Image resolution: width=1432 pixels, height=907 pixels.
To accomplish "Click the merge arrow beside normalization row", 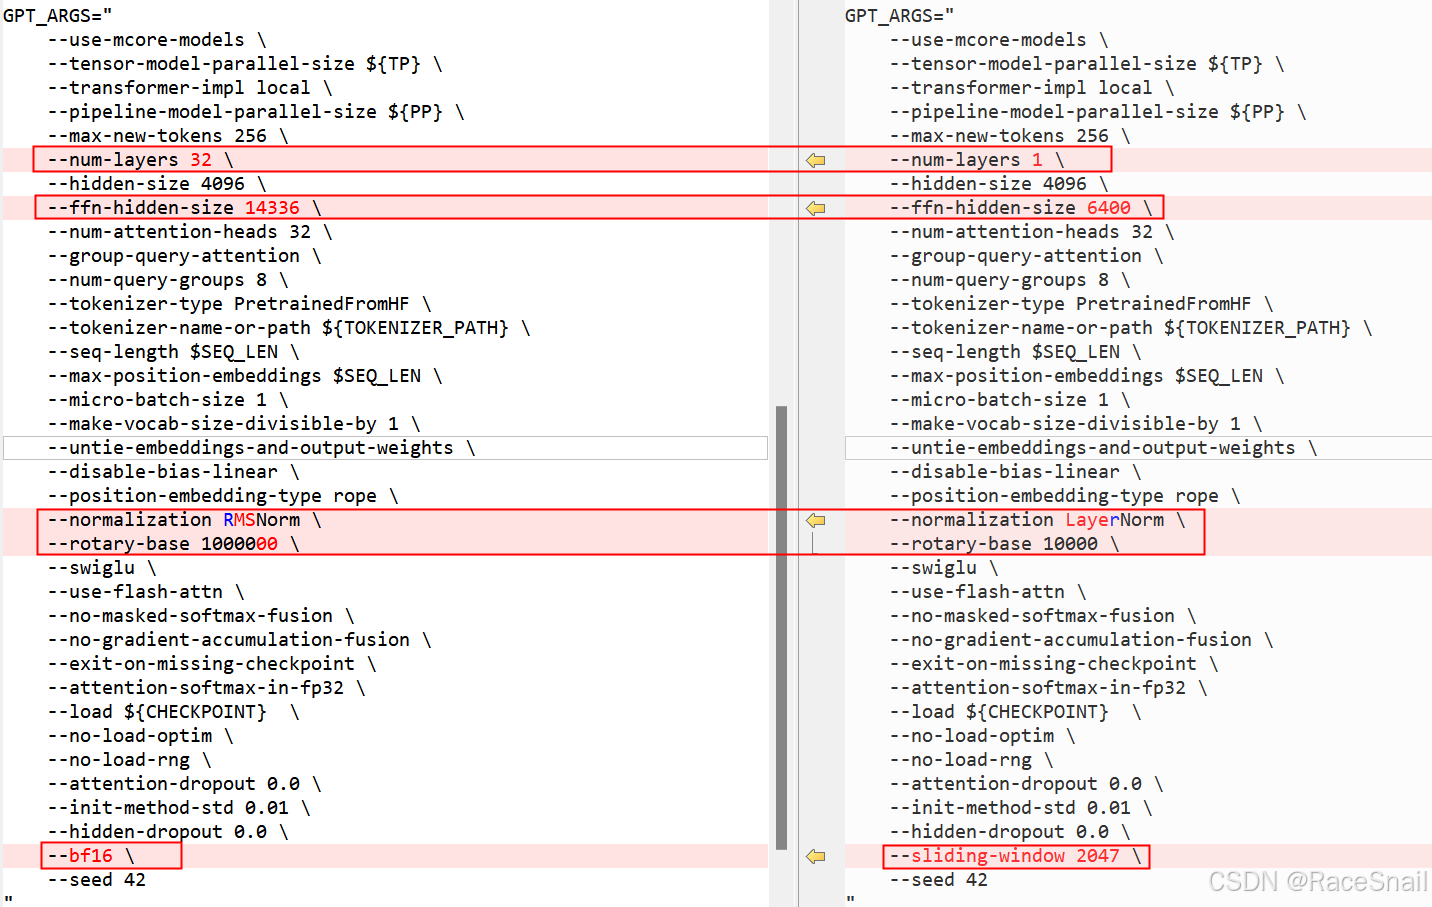I will [816, 520].
